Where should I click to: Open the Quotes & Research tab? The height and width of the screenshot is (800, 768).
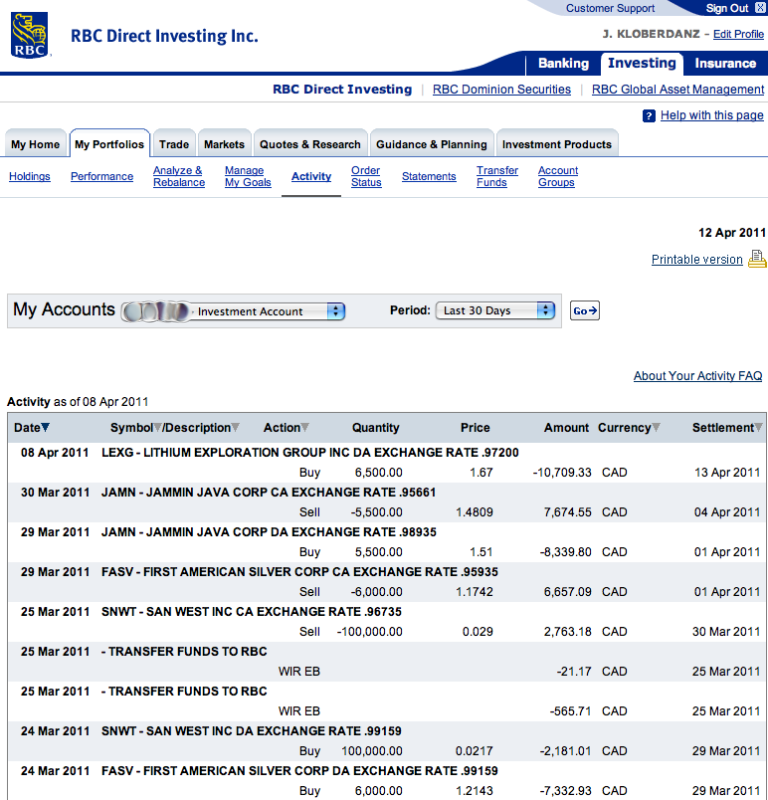click(310, 144)
